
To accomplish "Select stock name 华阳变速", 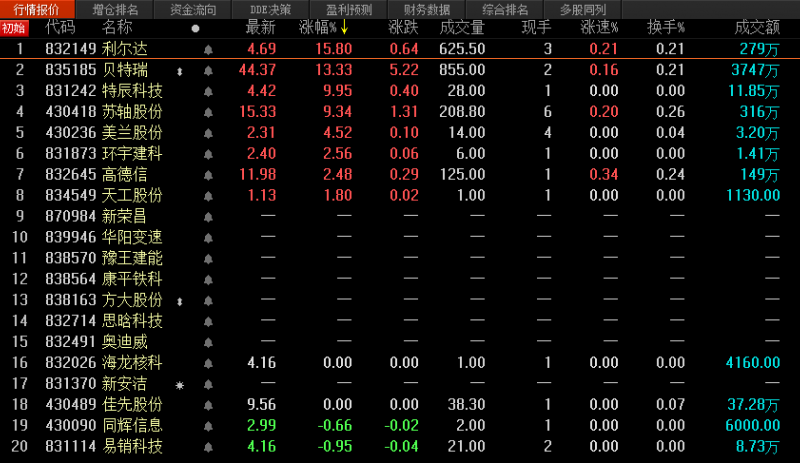I will pos(132,237).
